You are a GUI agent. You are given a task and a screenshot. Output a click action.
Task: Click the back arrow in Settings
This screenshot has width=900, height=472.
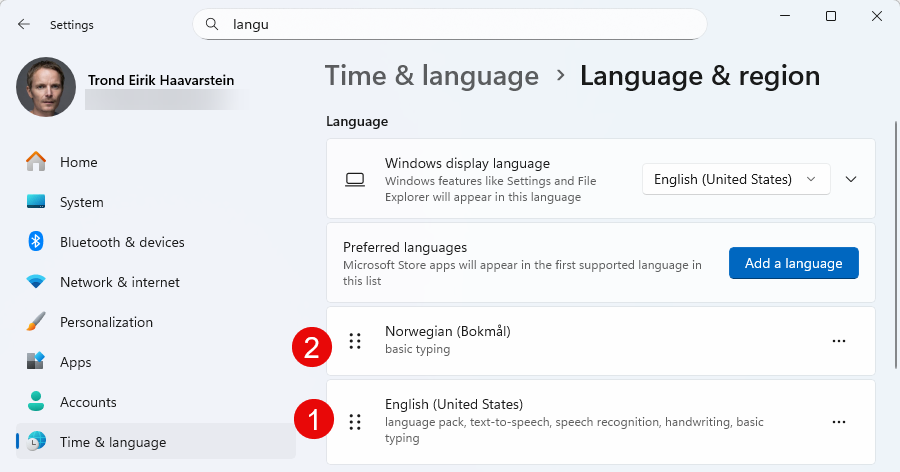point(24,24)
